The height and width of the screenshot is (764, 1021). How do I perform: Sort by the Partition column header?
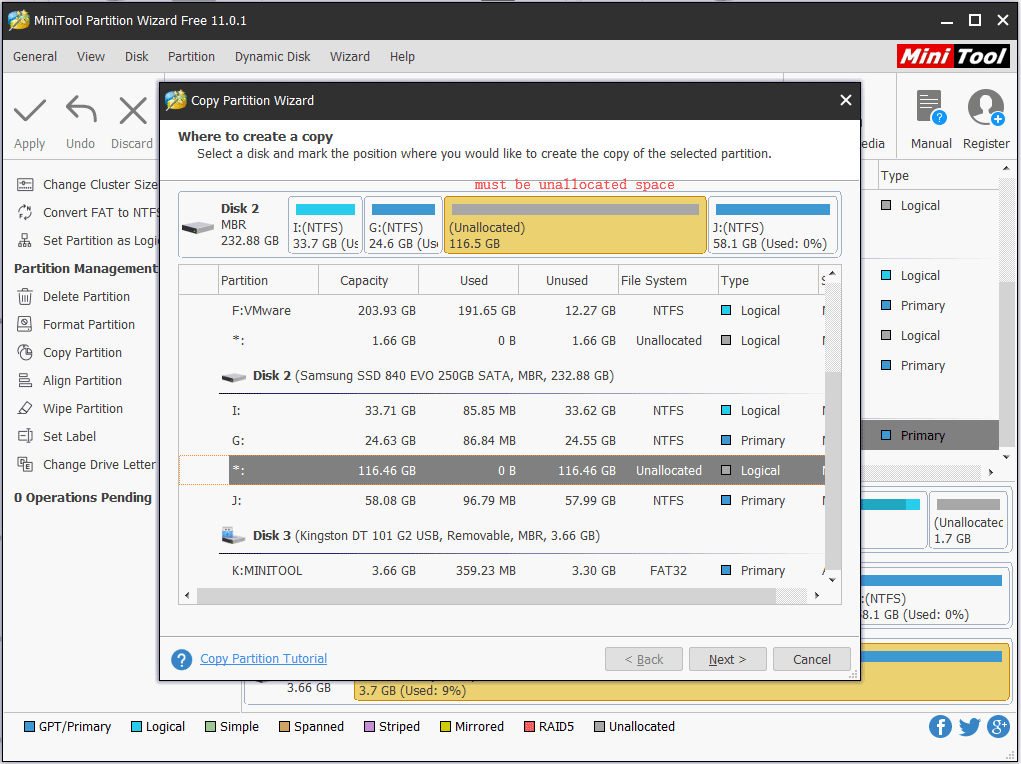268,281
